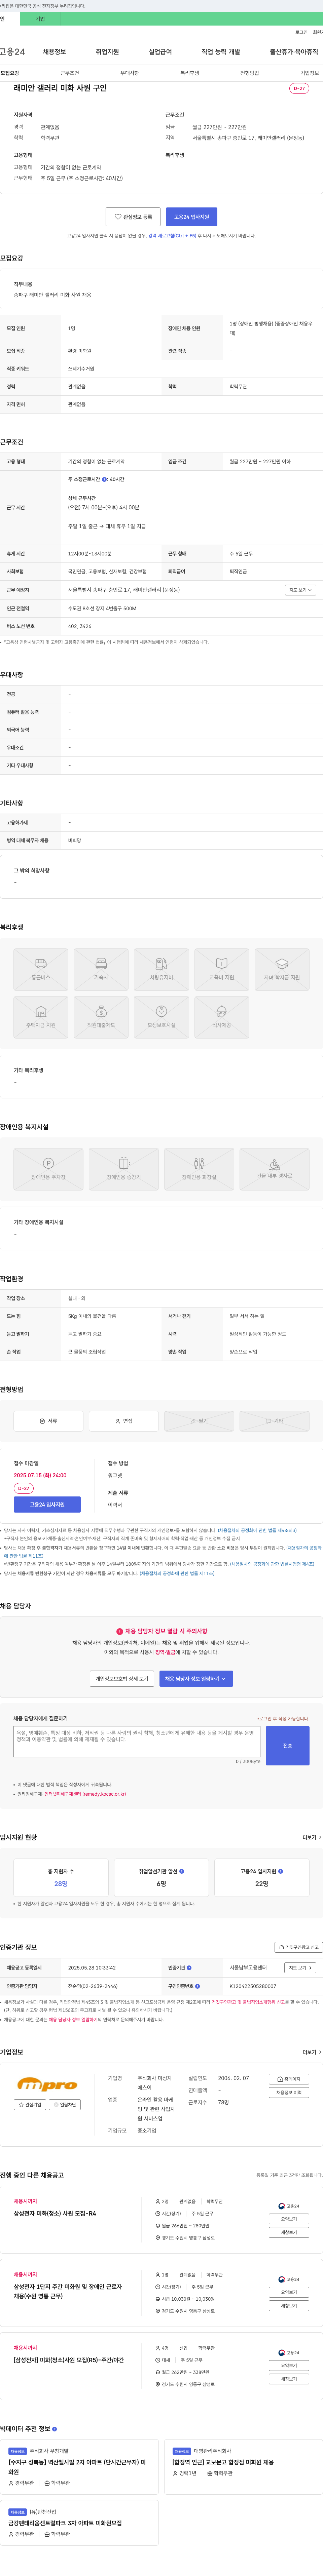
Task: Open the 채용정보 이력 button
Action: pos(289,2093)
